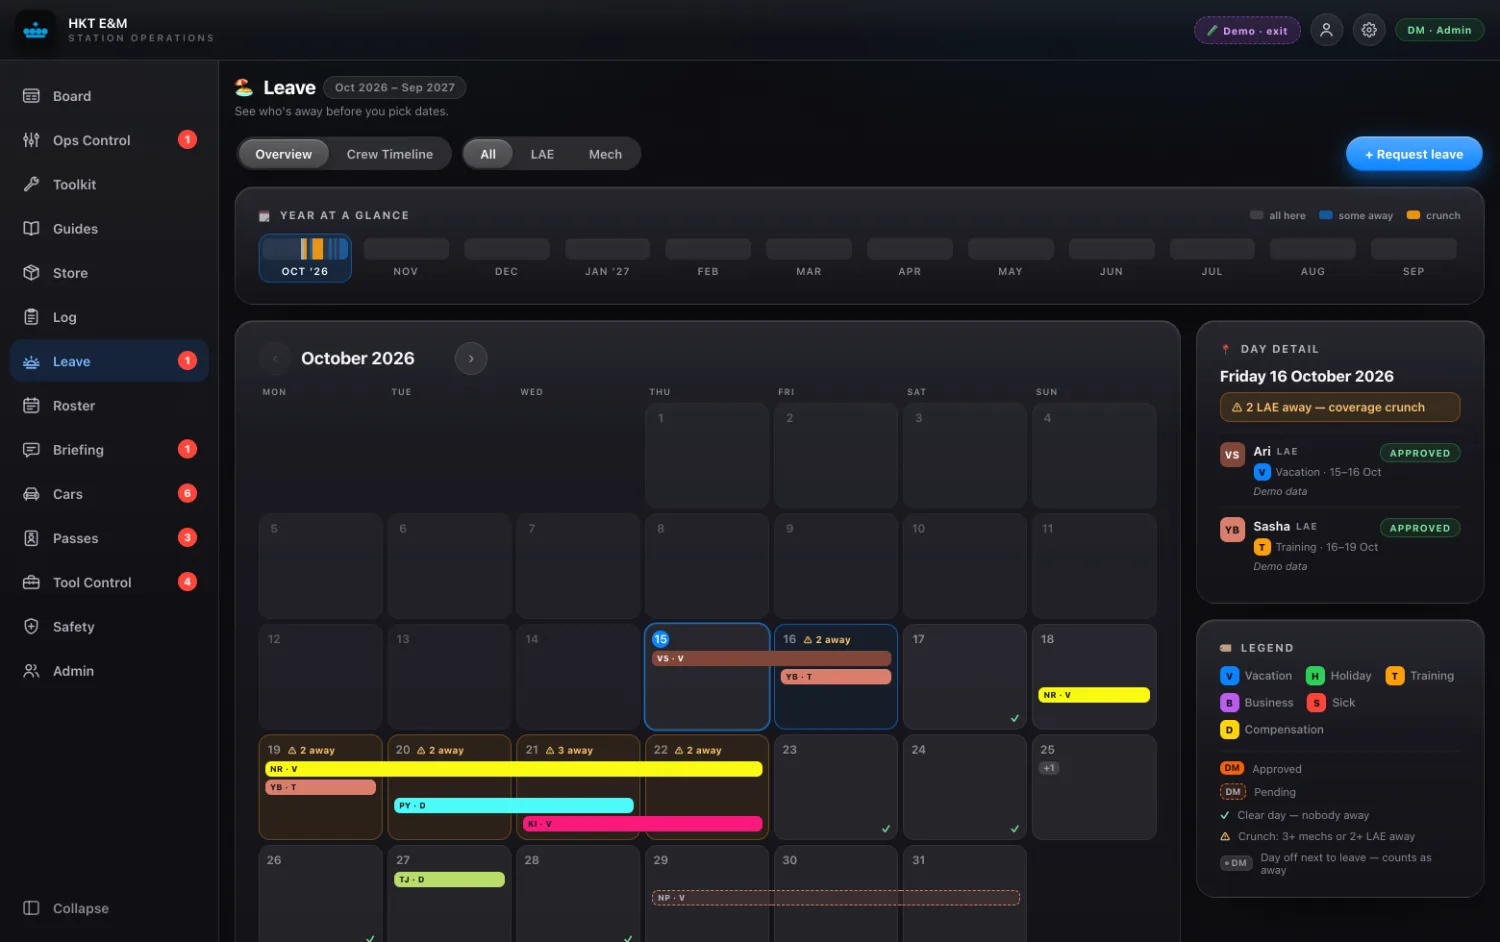Filter leave by All crew

488,154
